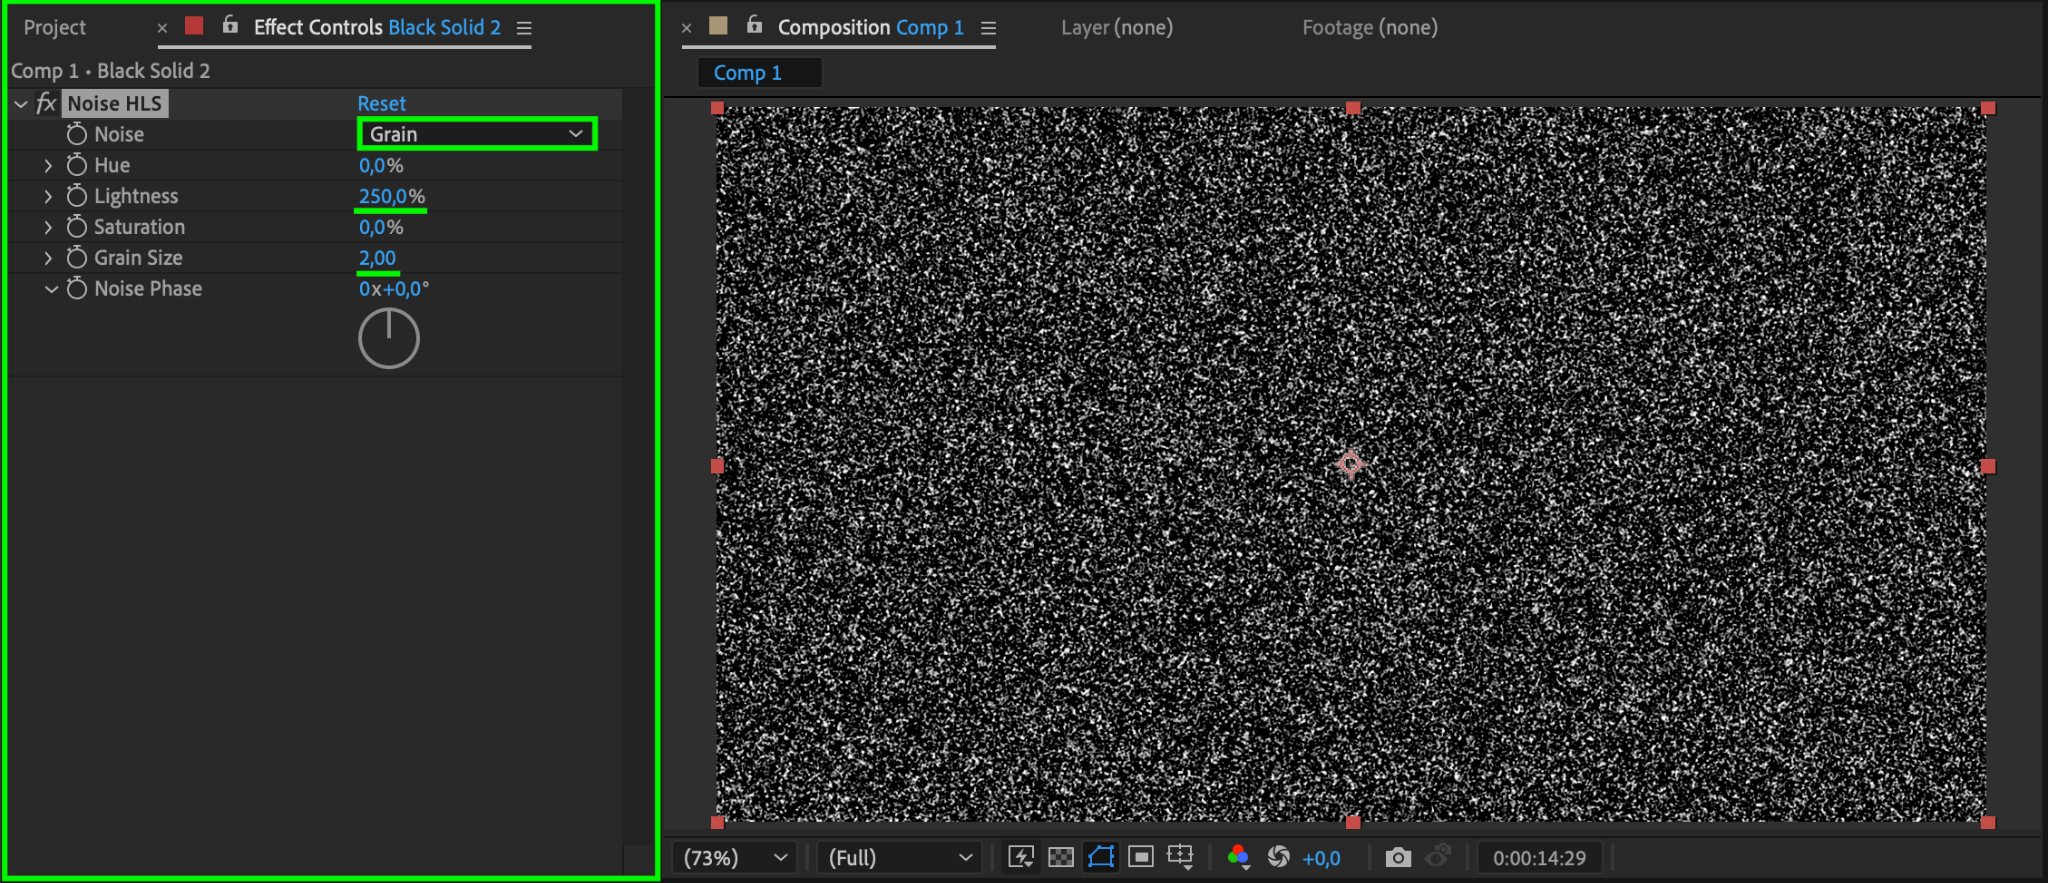Click the Grain Size stopwatch icon
The width and height of the screenshot is (2048, 883).
(77, 257)
